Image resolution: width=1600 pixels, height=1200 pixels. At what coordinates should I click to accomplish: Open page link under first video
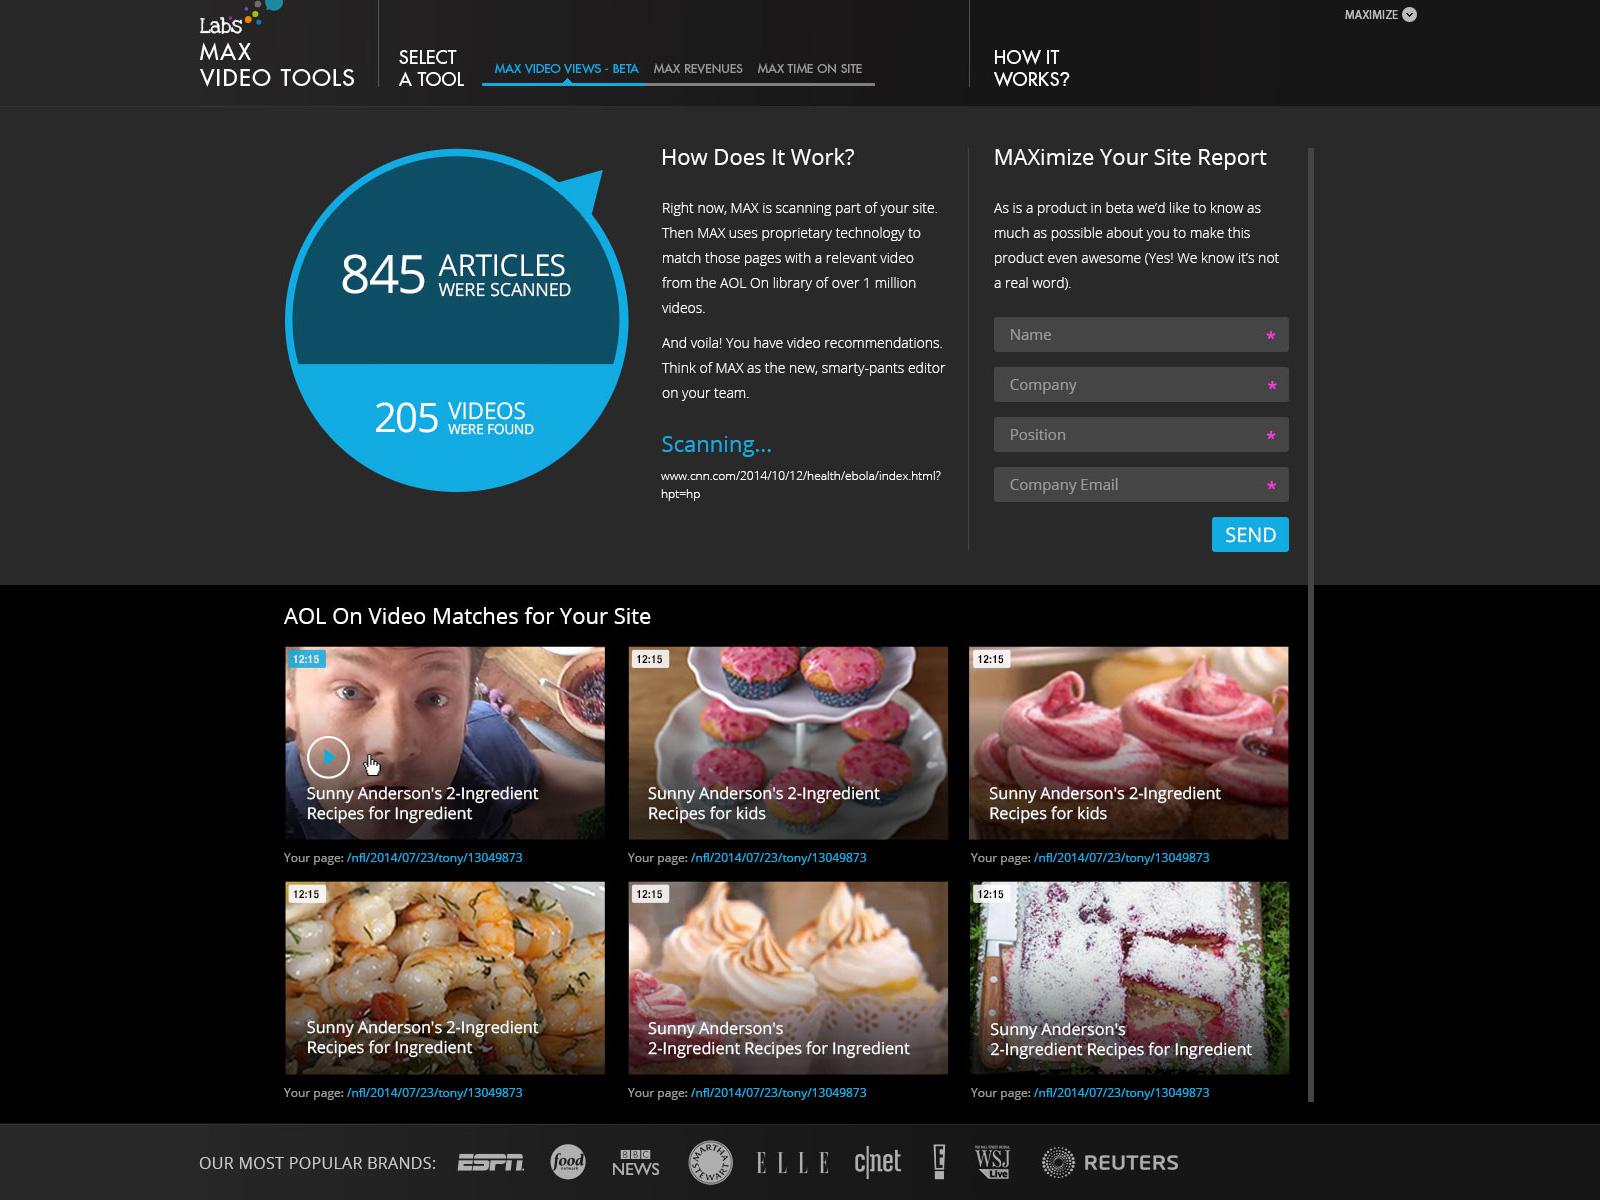tap(434, 858)
